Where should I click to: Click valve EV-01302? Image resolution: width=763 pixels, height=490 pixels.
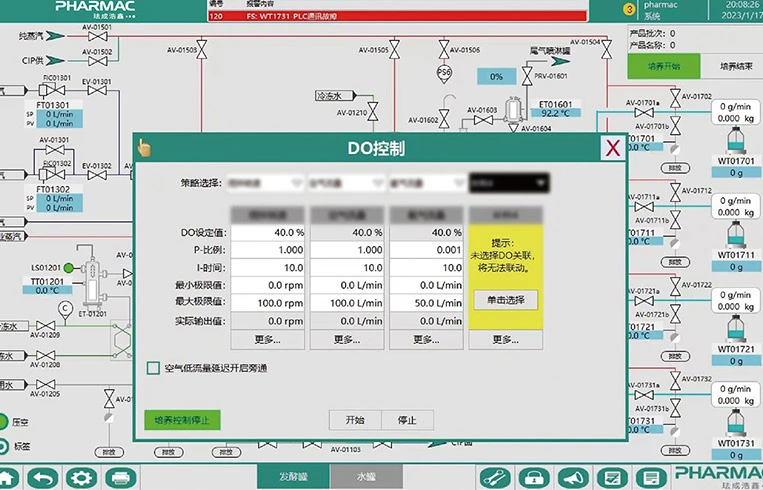pos(97,175)
